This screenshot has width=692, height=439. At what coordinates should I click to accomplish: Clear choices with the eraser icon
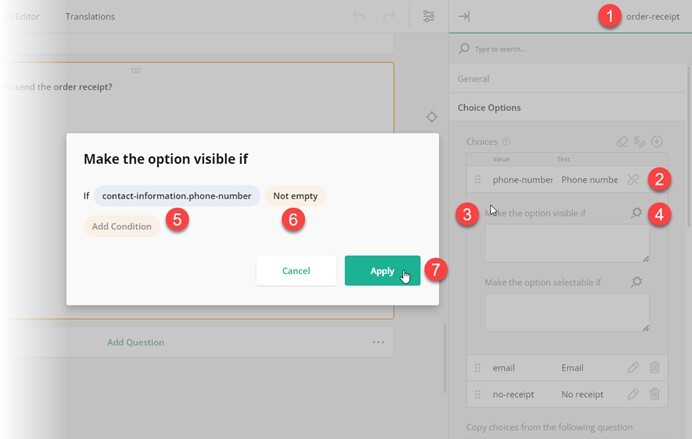tap(622, 142)
